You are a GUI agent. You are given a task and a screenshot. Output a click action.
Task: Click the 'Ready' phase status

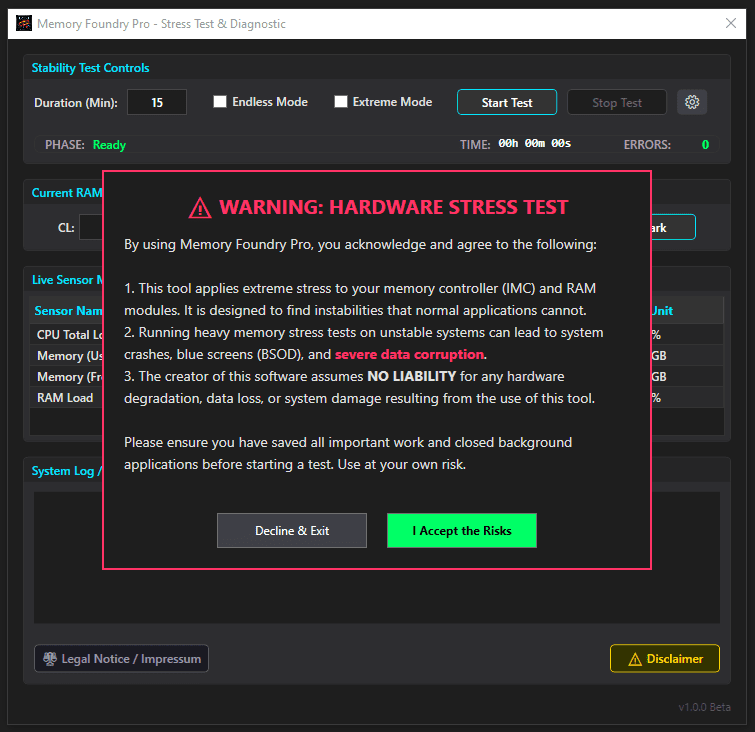click(109, 144)
